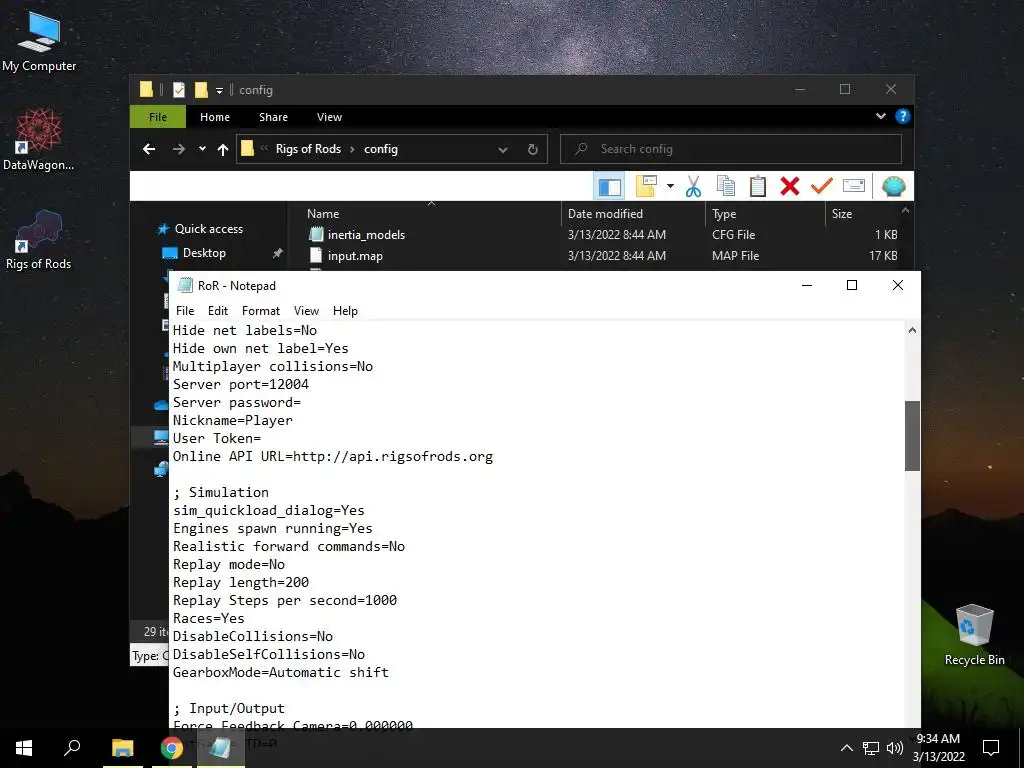Click the Notepad scrollbar up arrow

coord(912,330)
